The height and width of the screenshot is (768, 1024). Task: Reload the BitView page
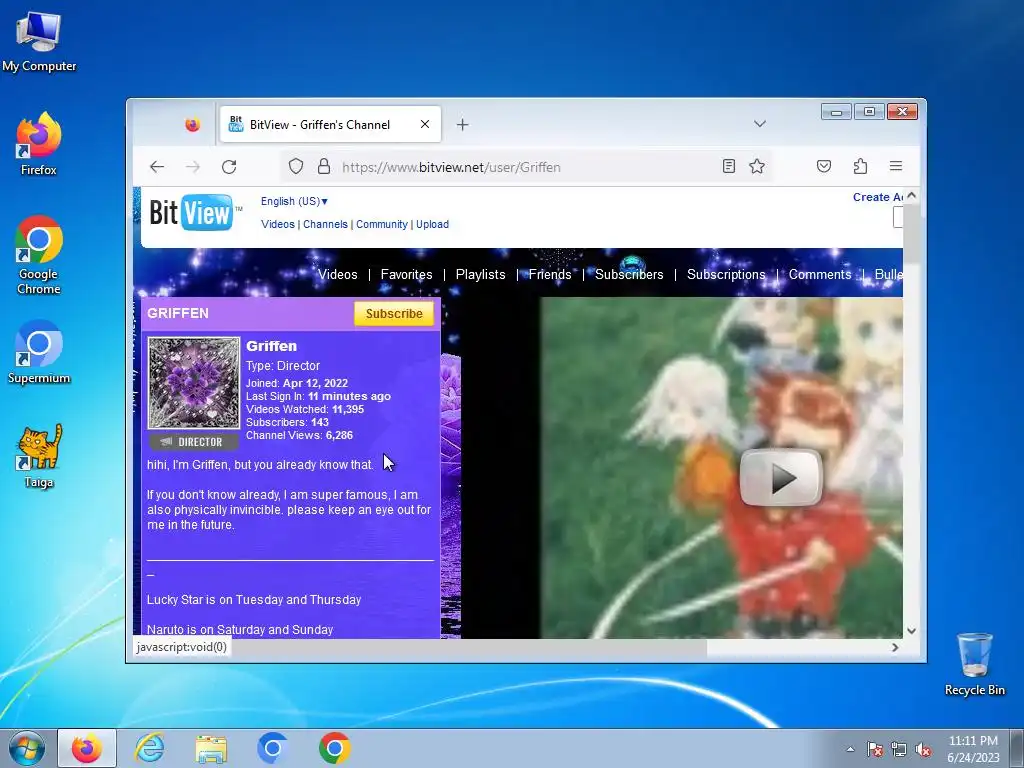click(229, 167)
